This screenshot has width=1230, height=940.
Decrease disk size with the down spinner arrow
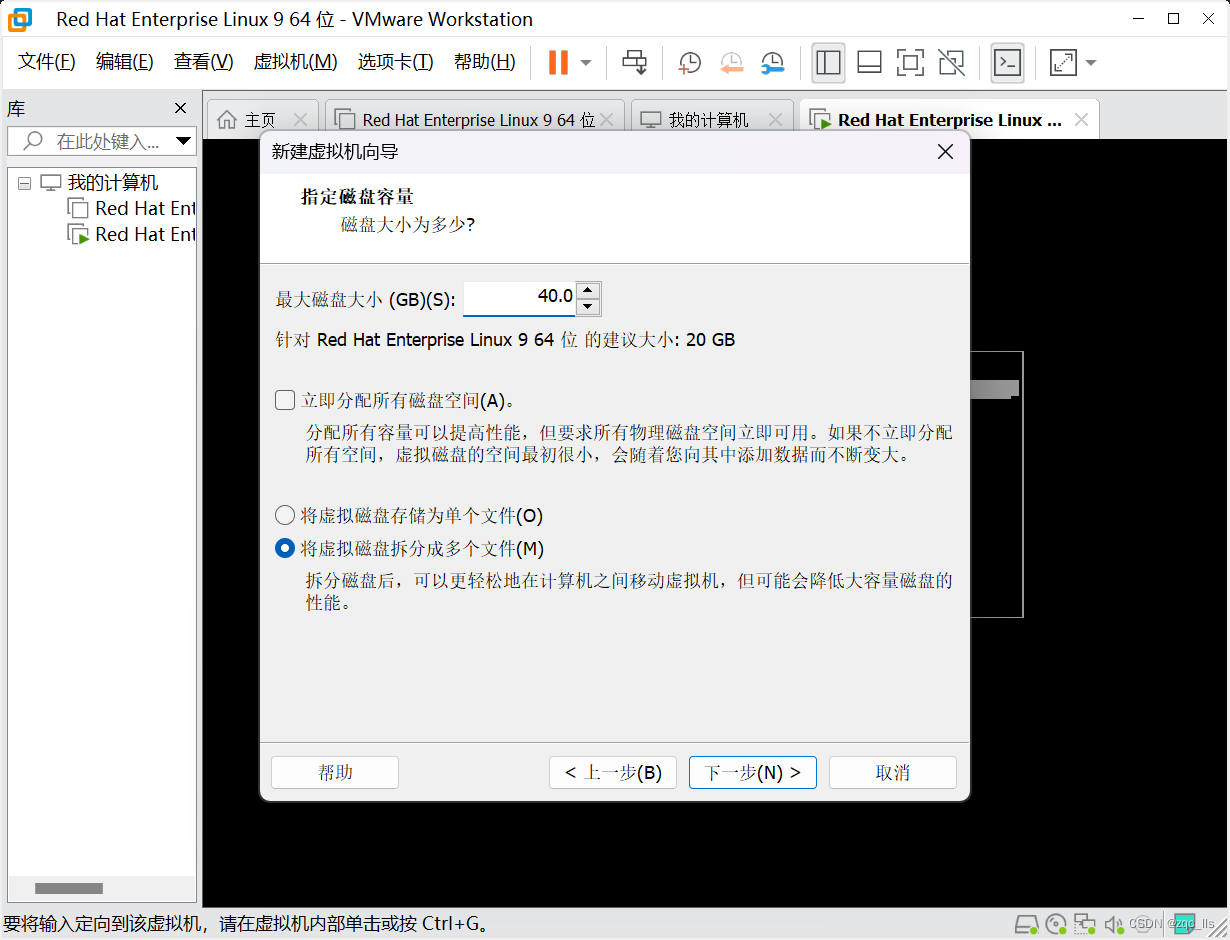click(589, 307)
